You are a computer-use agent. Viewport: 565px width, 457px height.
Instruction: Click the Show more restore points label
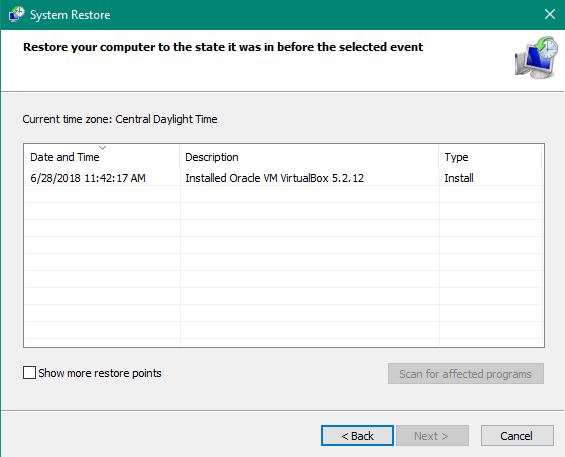tap(100, 373)
